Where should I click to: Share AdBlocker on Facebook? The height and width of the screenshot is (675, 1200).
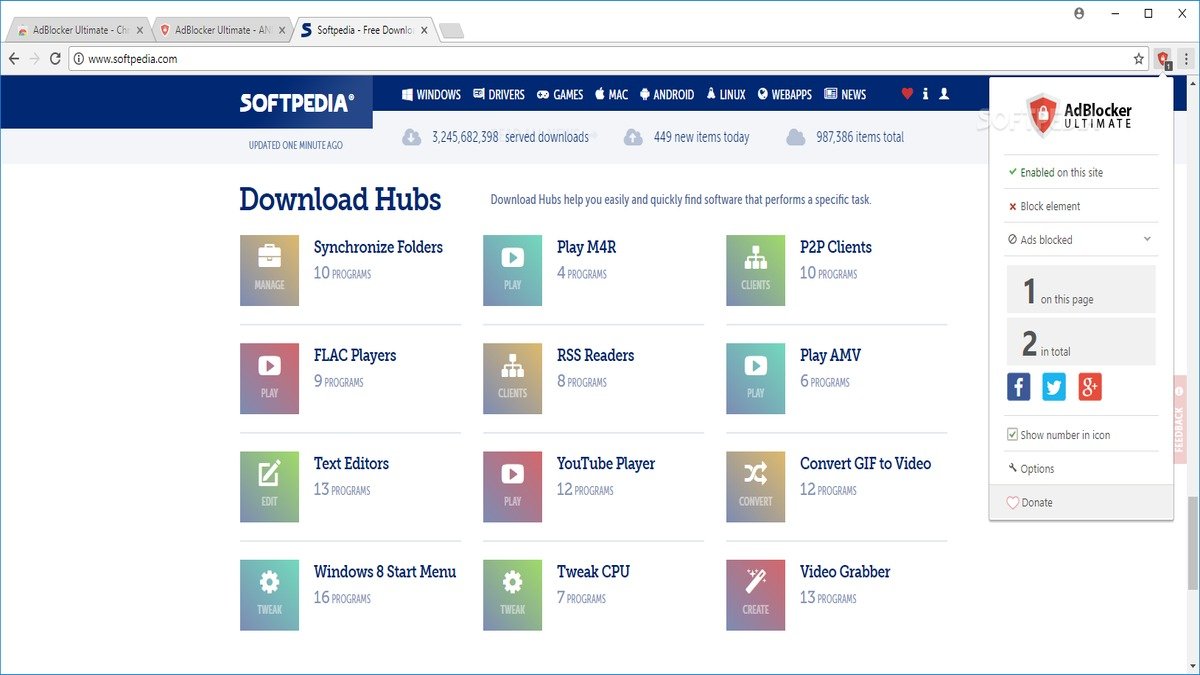tap(1019, 387)
